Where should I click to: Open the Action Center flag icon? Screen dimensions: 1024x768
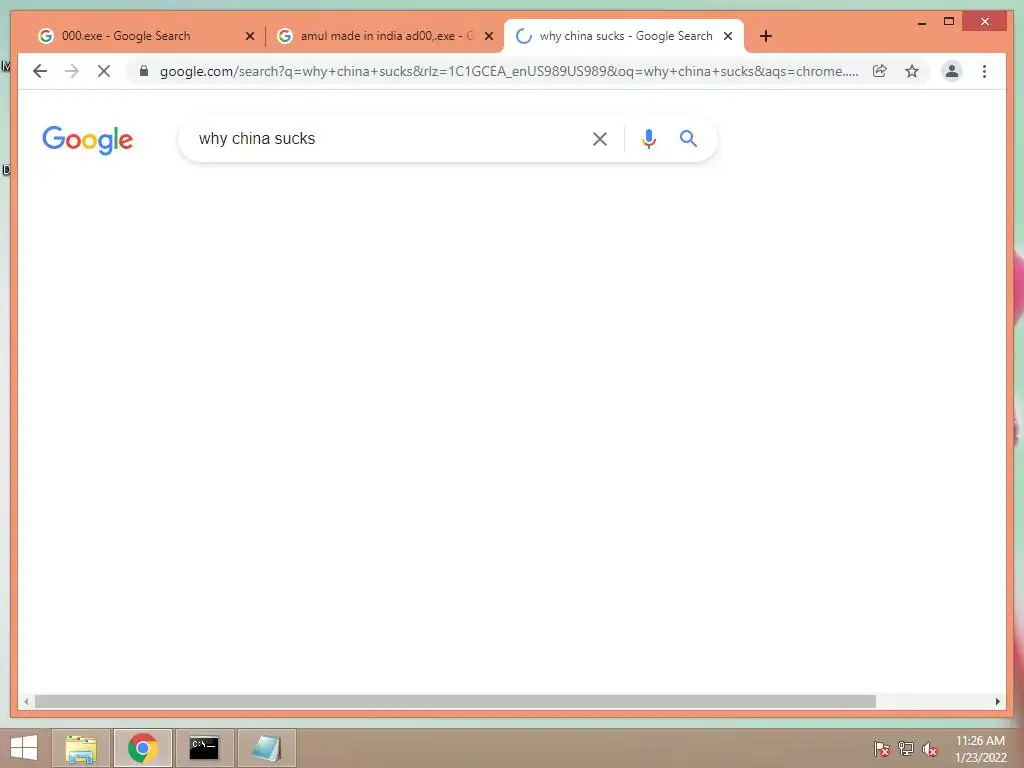point(882,748)
